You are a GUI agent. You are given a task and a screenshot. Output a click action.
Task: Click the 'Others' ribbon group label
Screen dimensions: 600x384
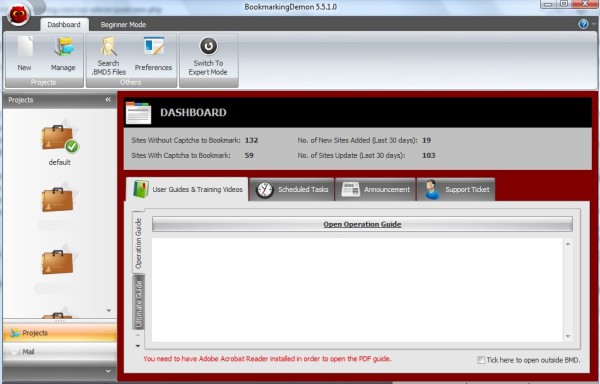click(x=130, y=82)
